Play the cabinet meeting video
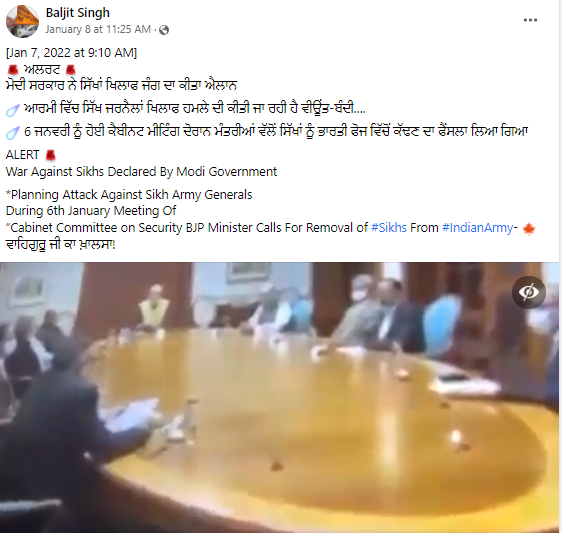 coord(280,397)
